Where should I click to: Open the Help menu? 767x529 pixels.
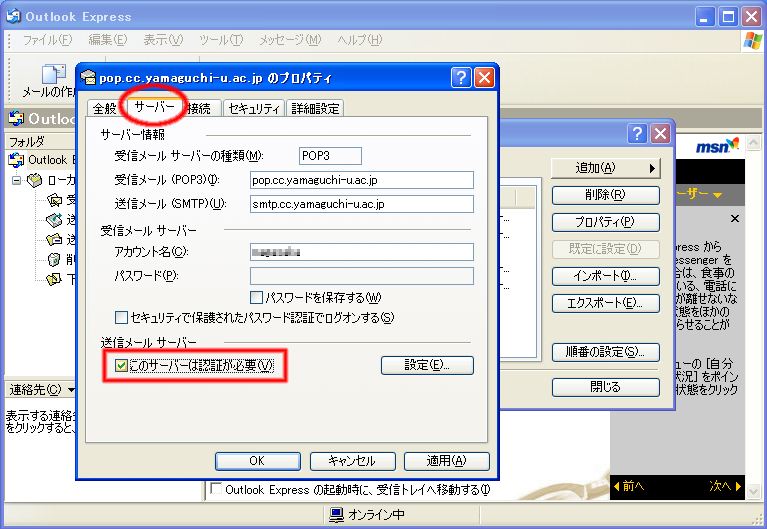(x=360, y=40)
